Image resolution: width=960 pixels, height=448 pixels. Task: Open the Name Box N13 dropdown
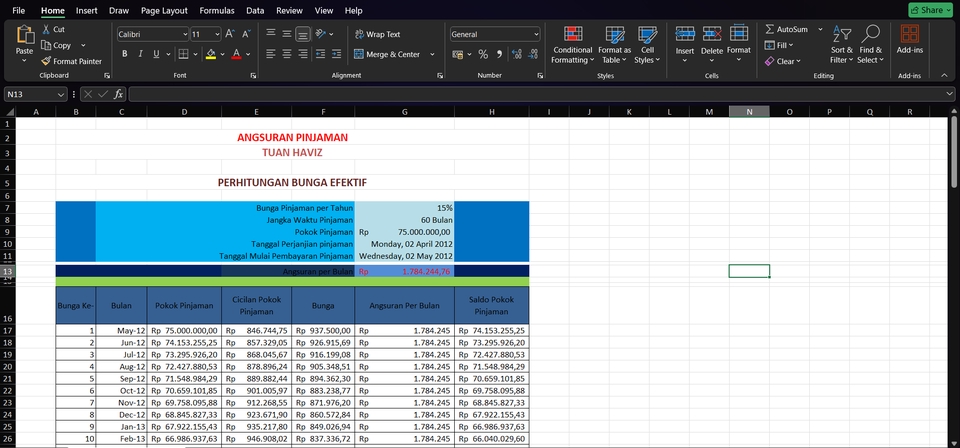click(x=60, y=94)
